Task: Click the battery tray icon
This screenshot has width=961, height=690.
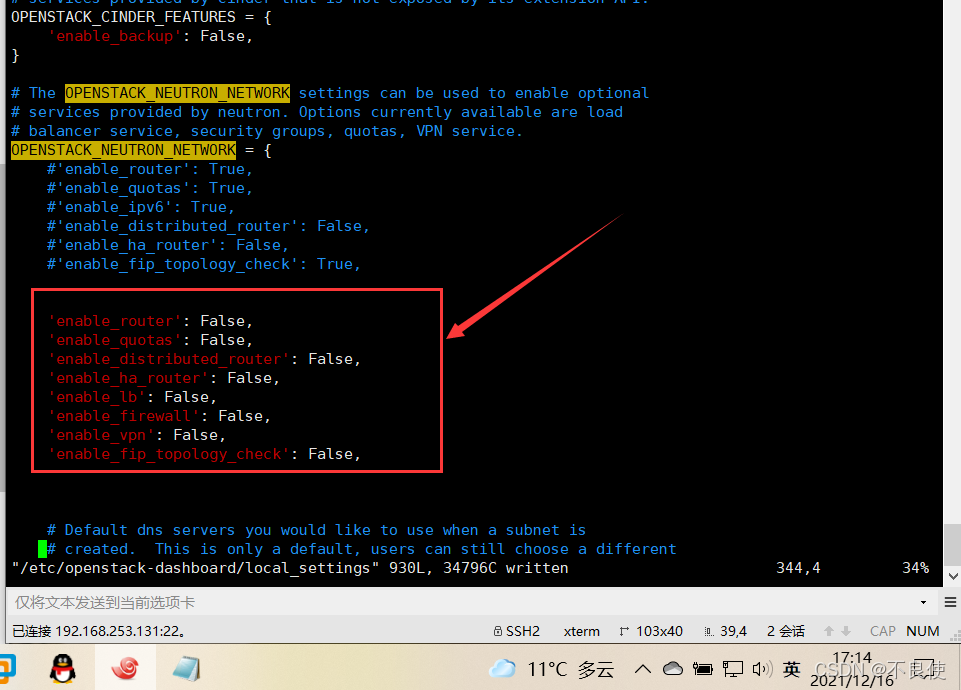Action: (x=702, y=669)
